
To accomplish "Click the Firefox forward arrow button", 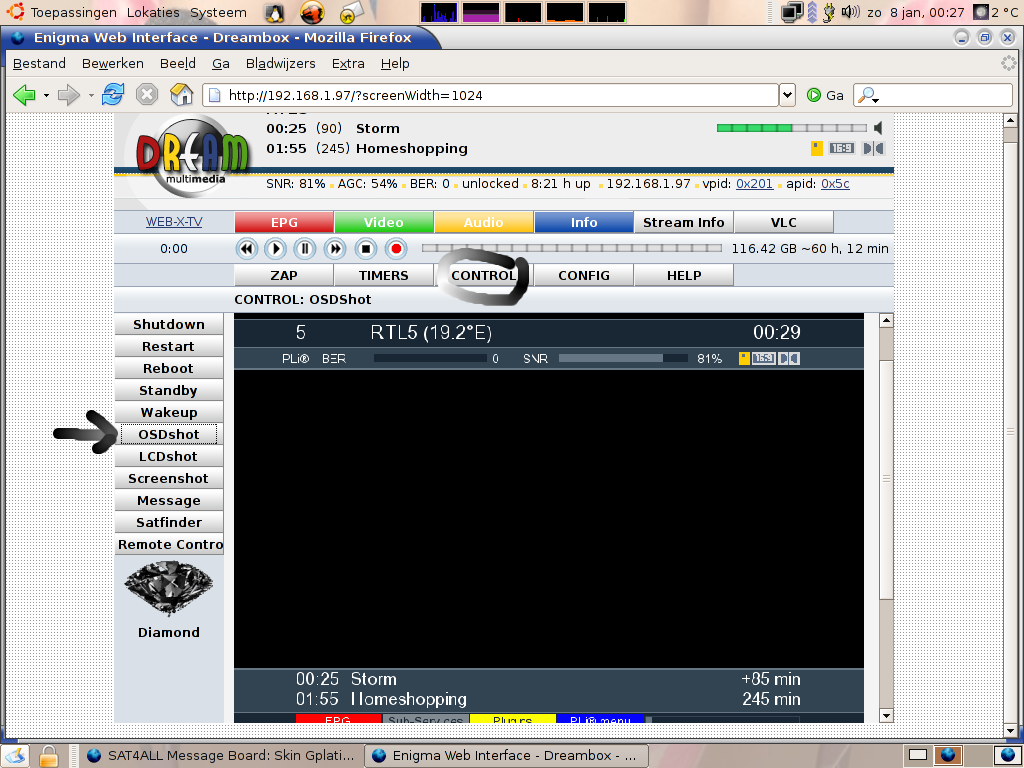I will (x=69, y=95).
